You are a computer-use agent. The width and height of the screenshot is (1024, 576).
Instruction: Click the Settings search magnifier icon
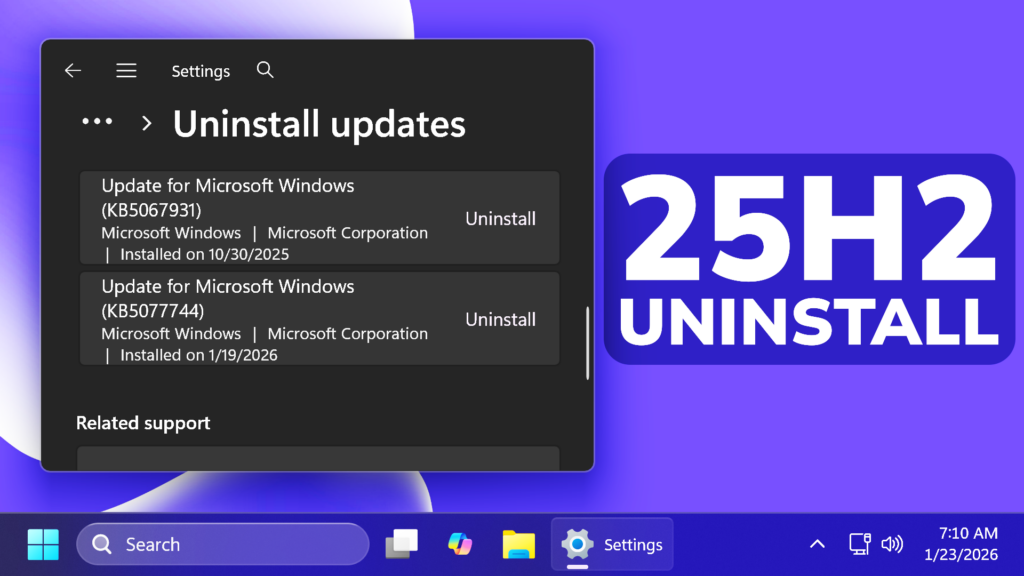(264, 70)
